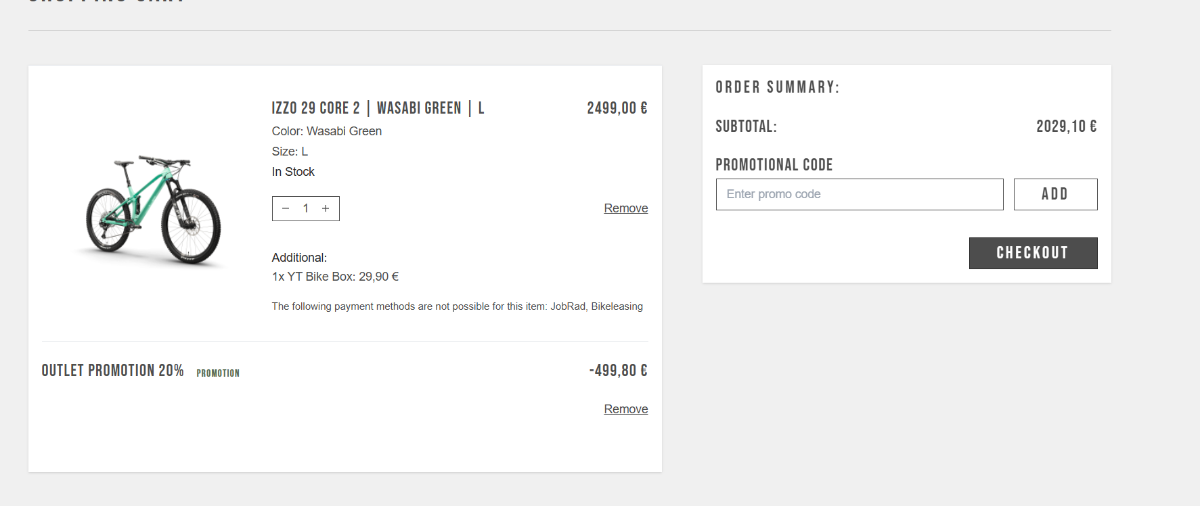1200x512 pixels.
Task: Decrease quantity with the minus icon
Action: pyautogui.click(x=286, y=208)
